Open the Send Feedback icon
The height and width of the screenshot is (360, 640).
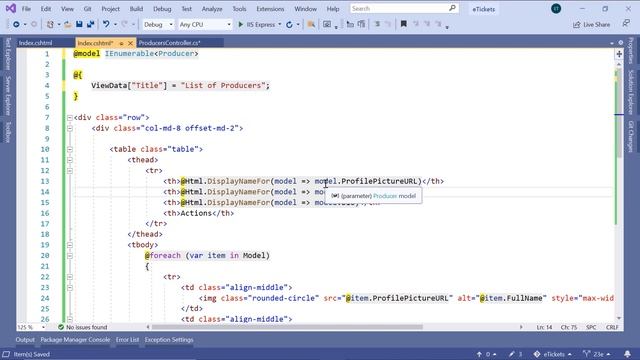(626, 24)
